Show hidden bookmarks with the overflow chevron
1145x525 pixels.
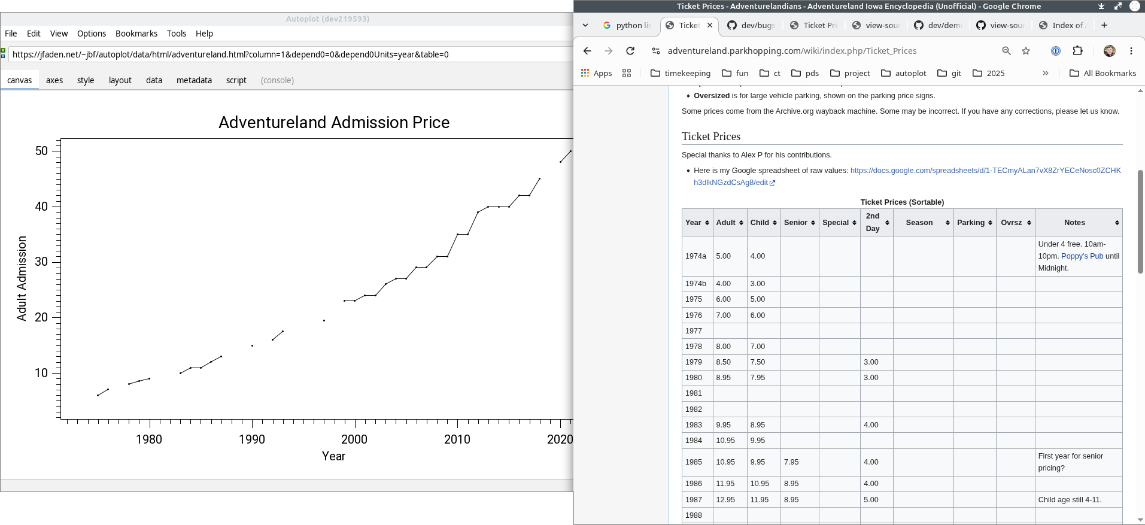click(x=1045, y=73)
